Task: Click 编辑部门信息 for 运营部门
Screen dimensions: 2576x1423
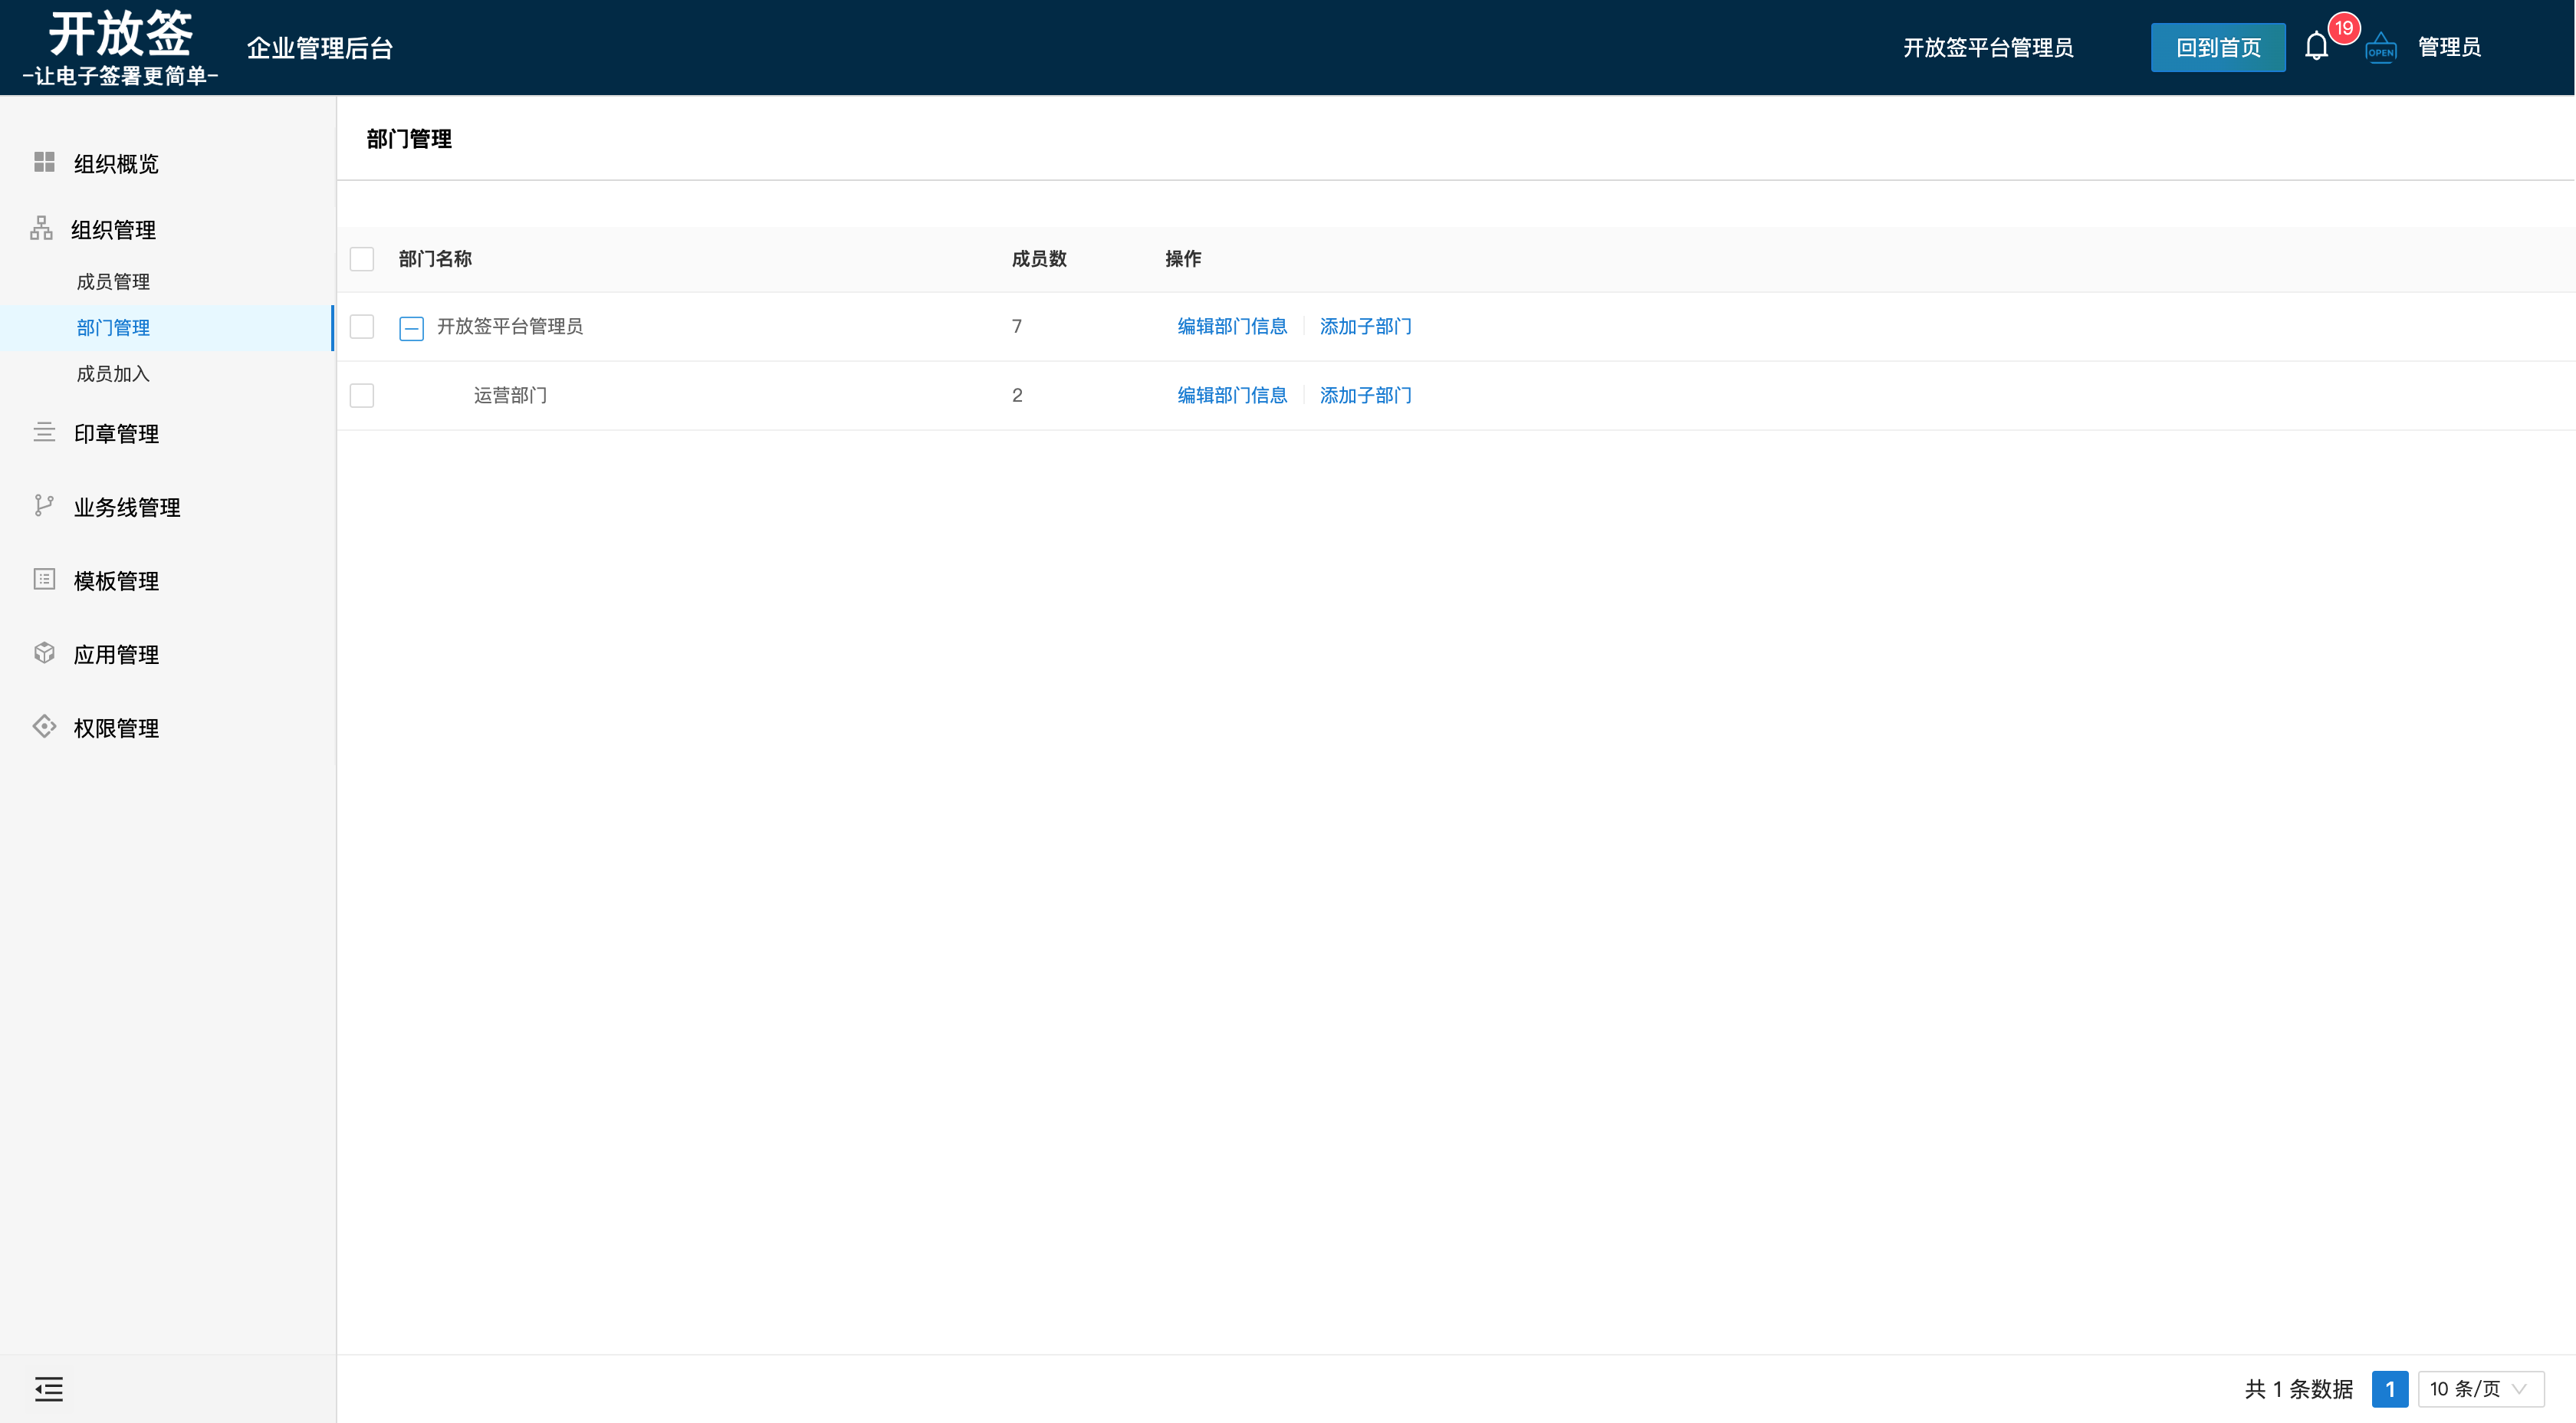Action: click(x=1232, y=396)
